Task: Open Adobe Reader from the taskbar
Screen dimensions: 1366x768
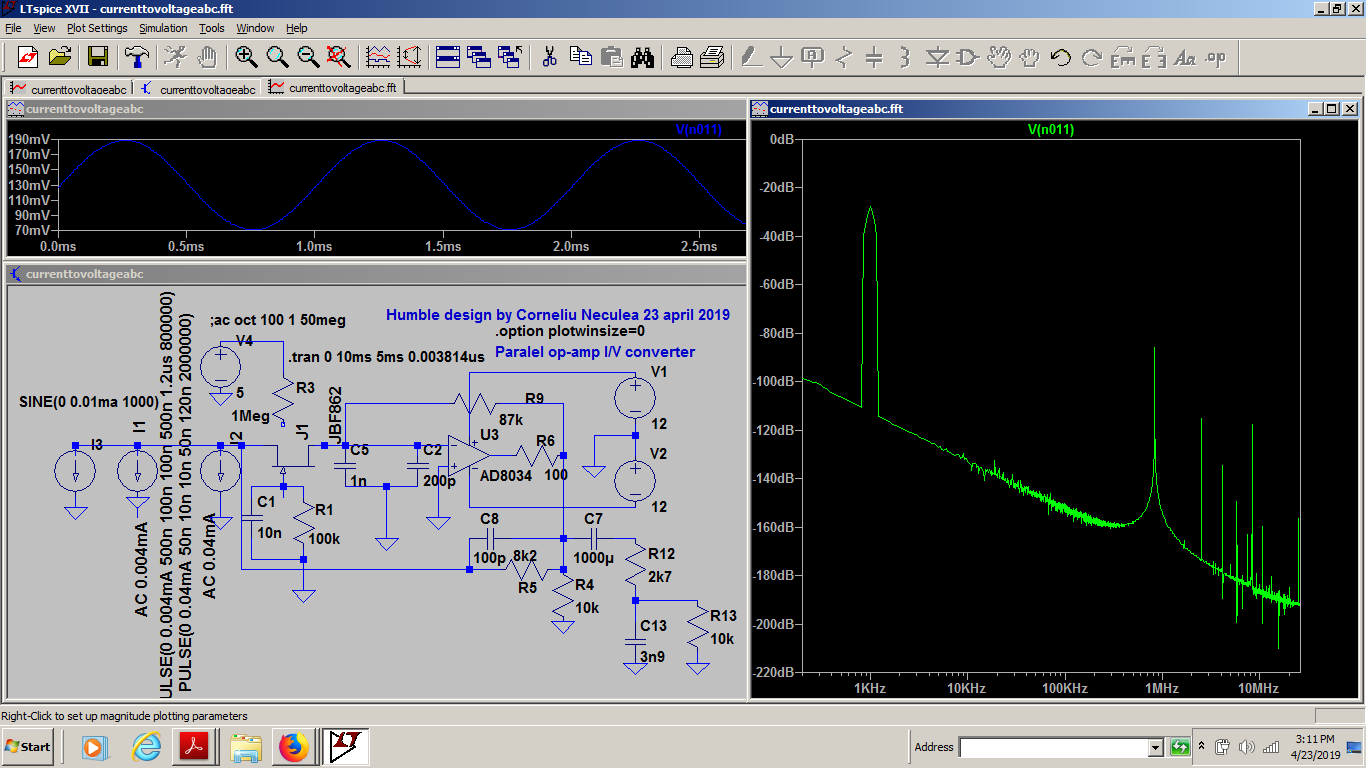Action: click(192, 747)
